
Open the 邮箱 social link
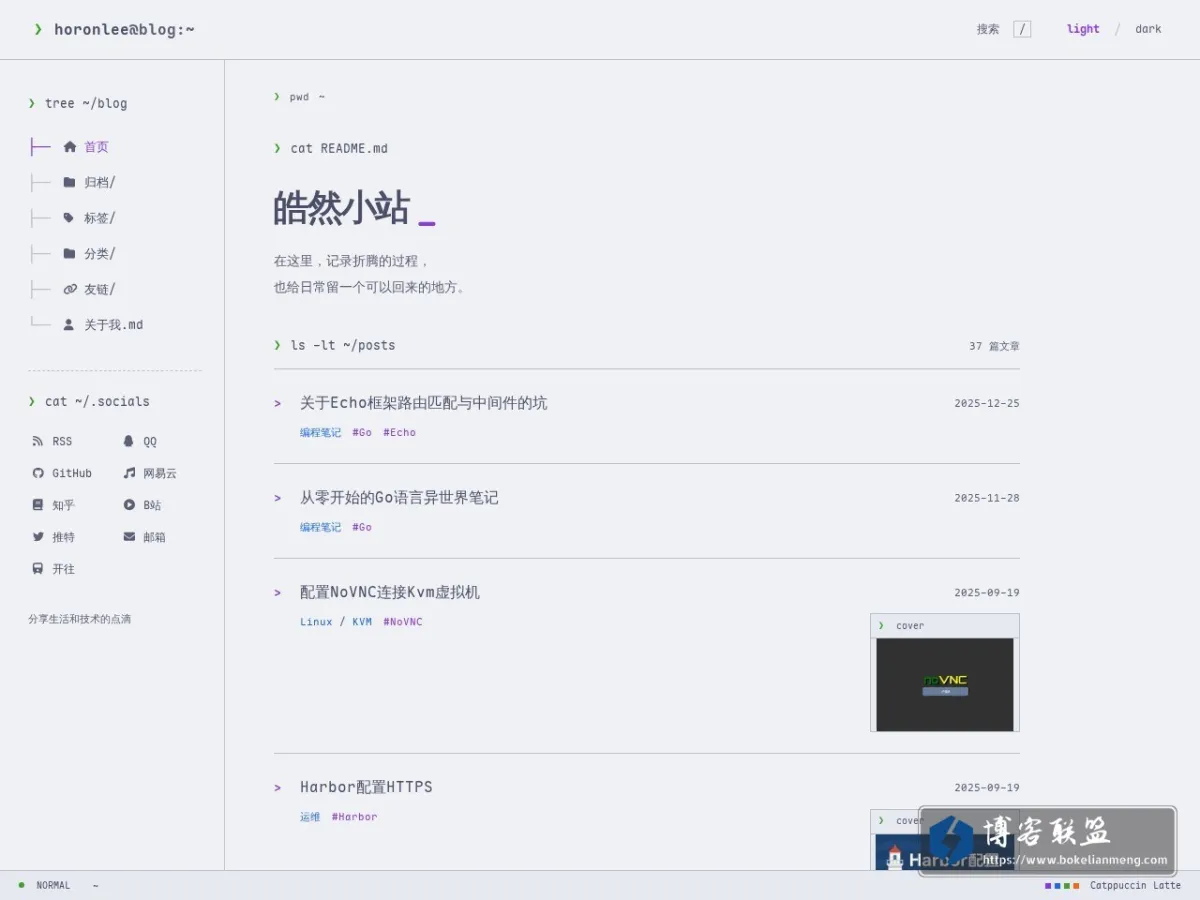[x=144, y=537]
